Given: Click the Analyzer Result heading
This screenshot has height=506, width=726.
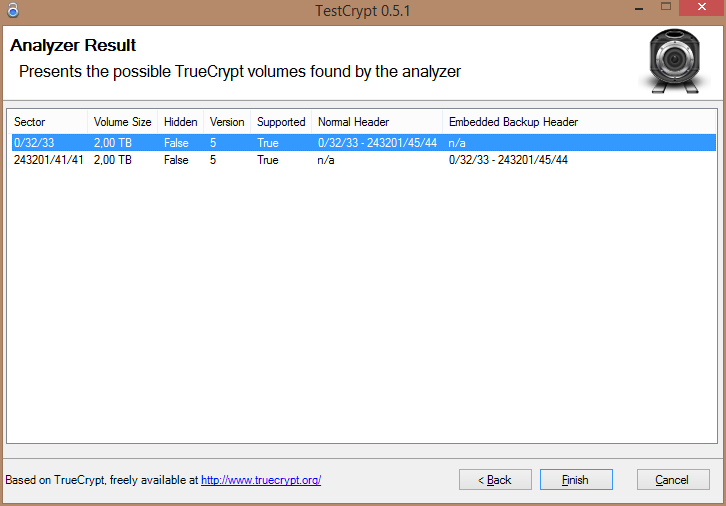Looking at the screenshot, I should [x=73, y=45].
